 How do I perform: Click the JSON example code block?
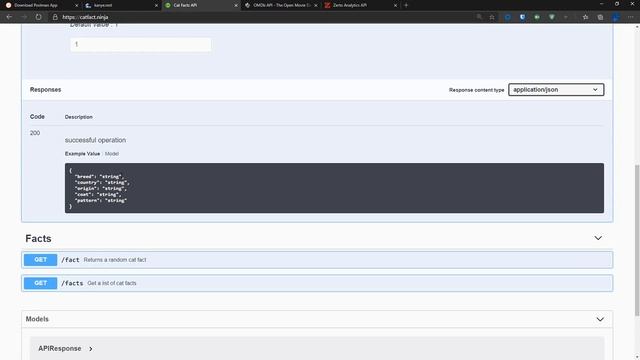point(334,188)
